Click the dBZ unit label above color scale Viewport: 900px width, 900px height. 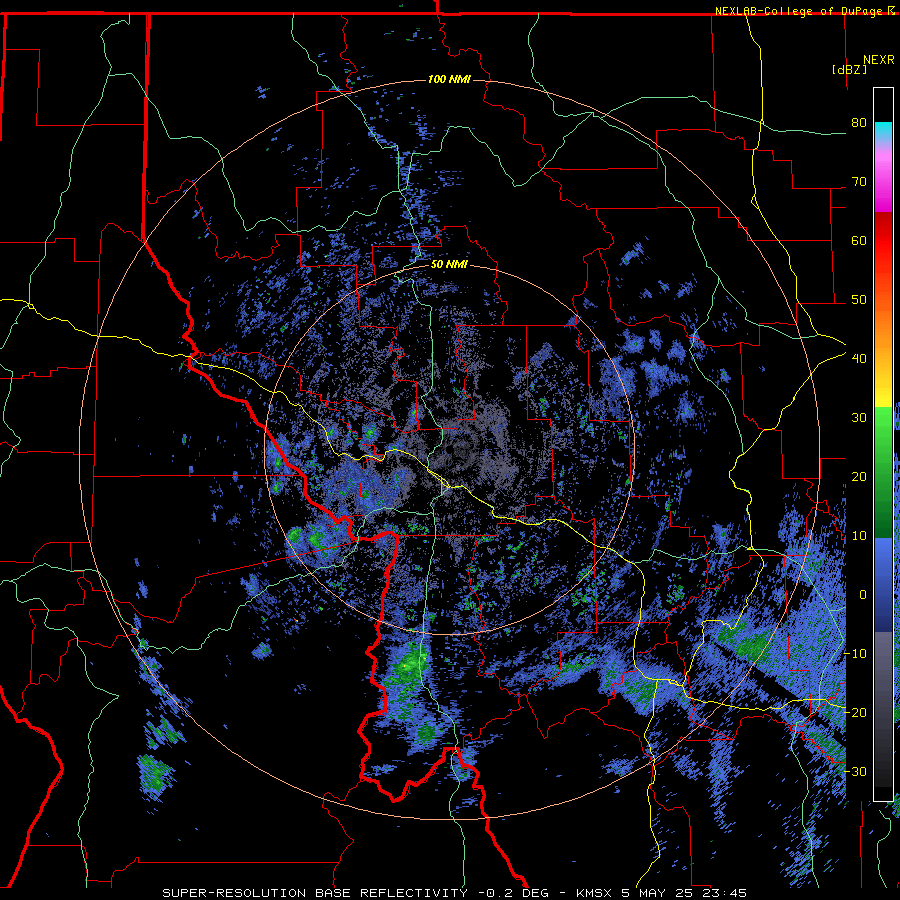tap(849, 70)
